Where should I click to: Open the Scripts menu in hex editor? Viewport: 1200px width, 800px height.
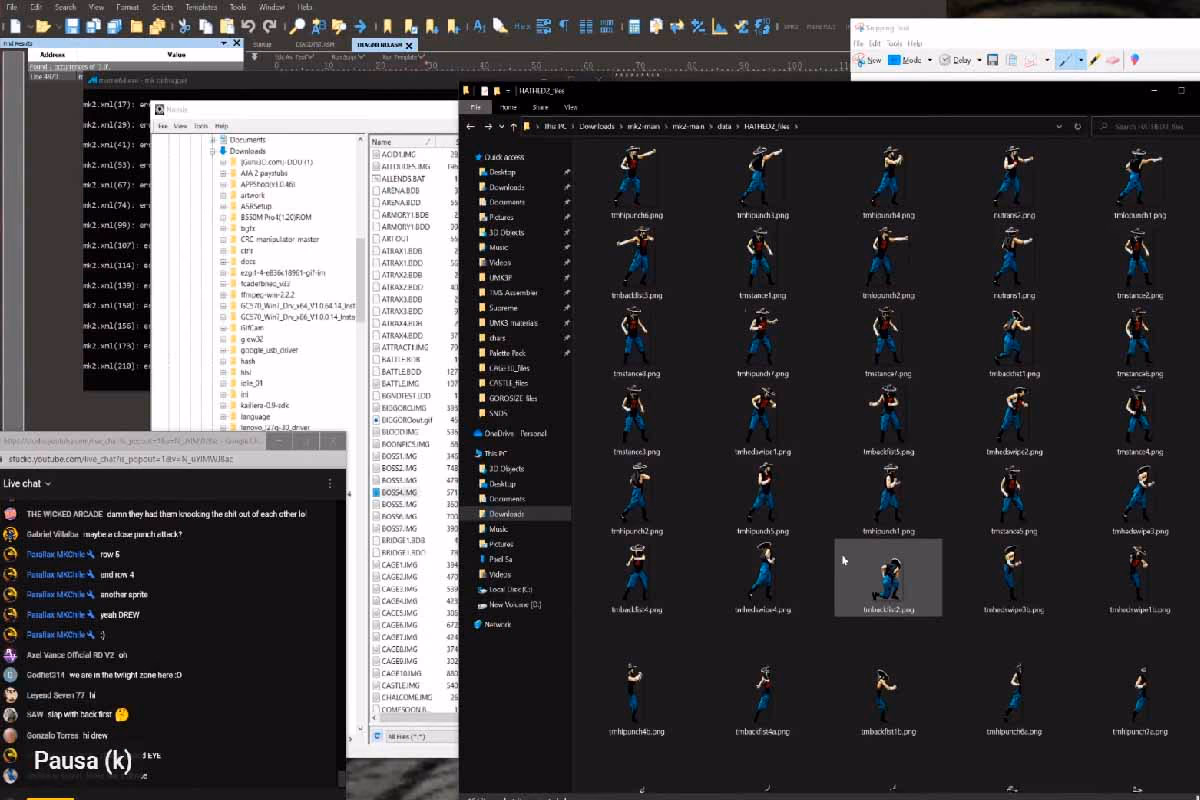pyautogui.click(x=162, y=6)
